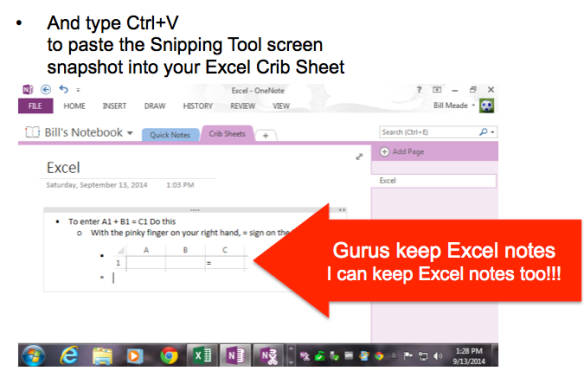This screenshot has width=584, height=371.
Task: Open the OneNote clipping tool taskbar button
Action: pos(269,355)
